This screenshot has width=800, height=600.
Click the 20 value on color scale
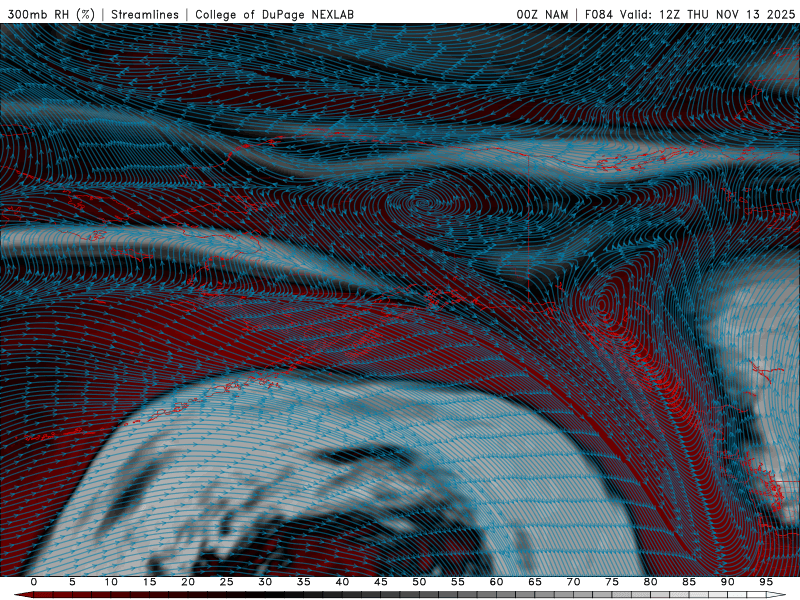click(x=188, y=582)
